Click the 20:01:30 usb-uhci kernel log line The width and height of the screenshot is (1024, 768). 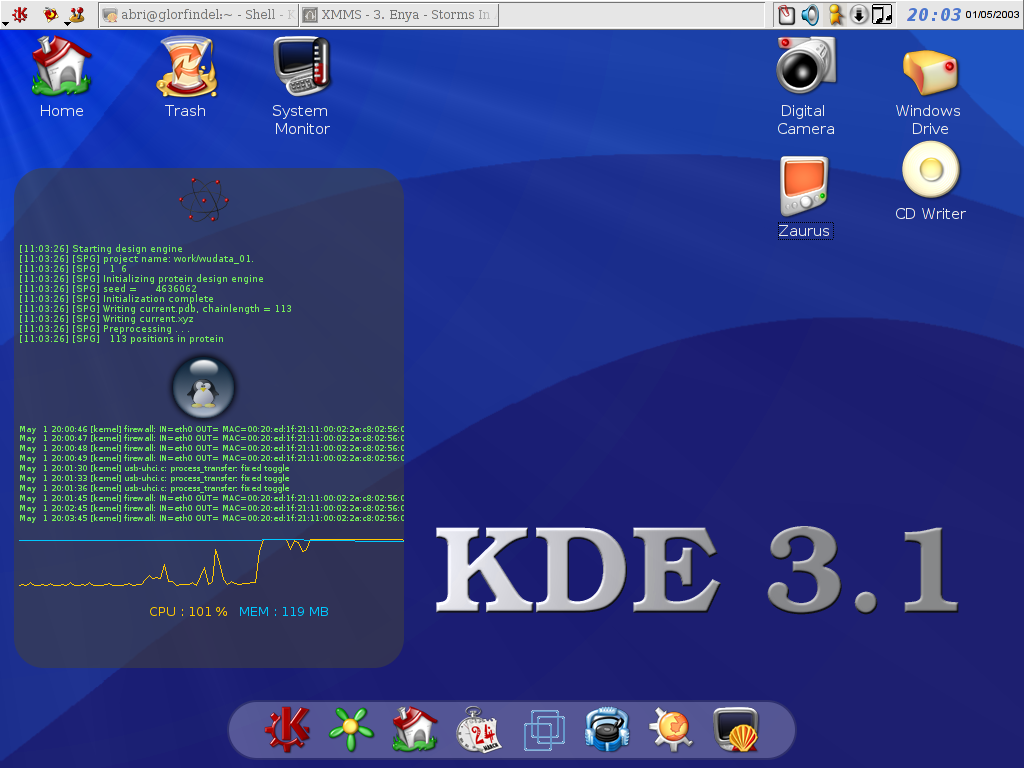(x=154, y=468)
